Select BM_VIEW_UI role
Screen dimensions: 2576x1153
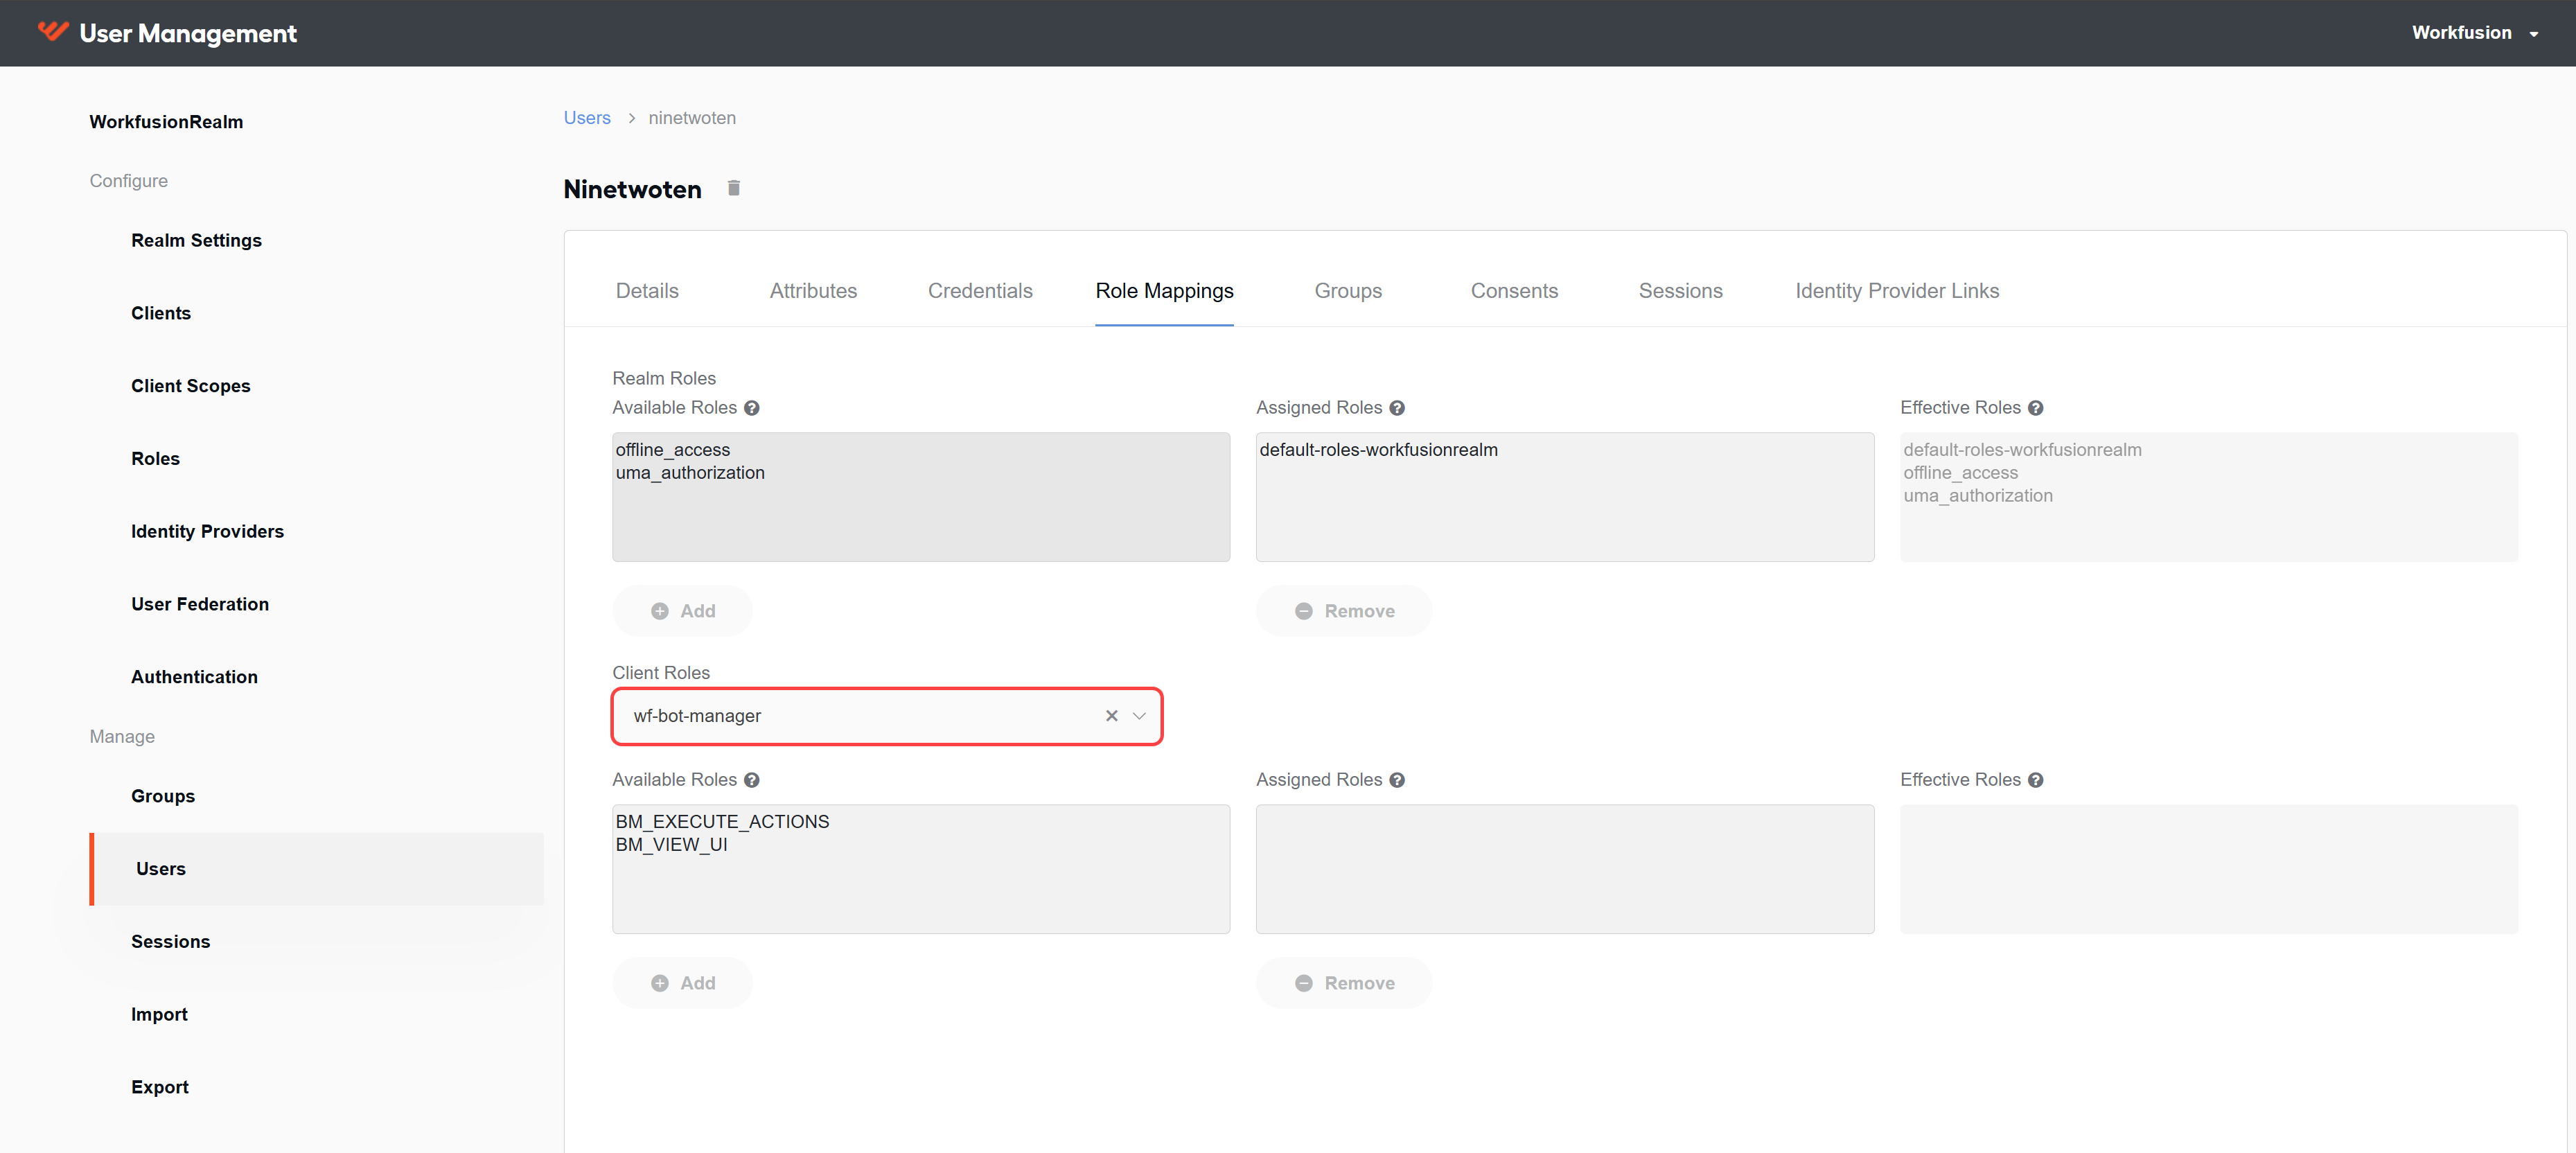671,845
